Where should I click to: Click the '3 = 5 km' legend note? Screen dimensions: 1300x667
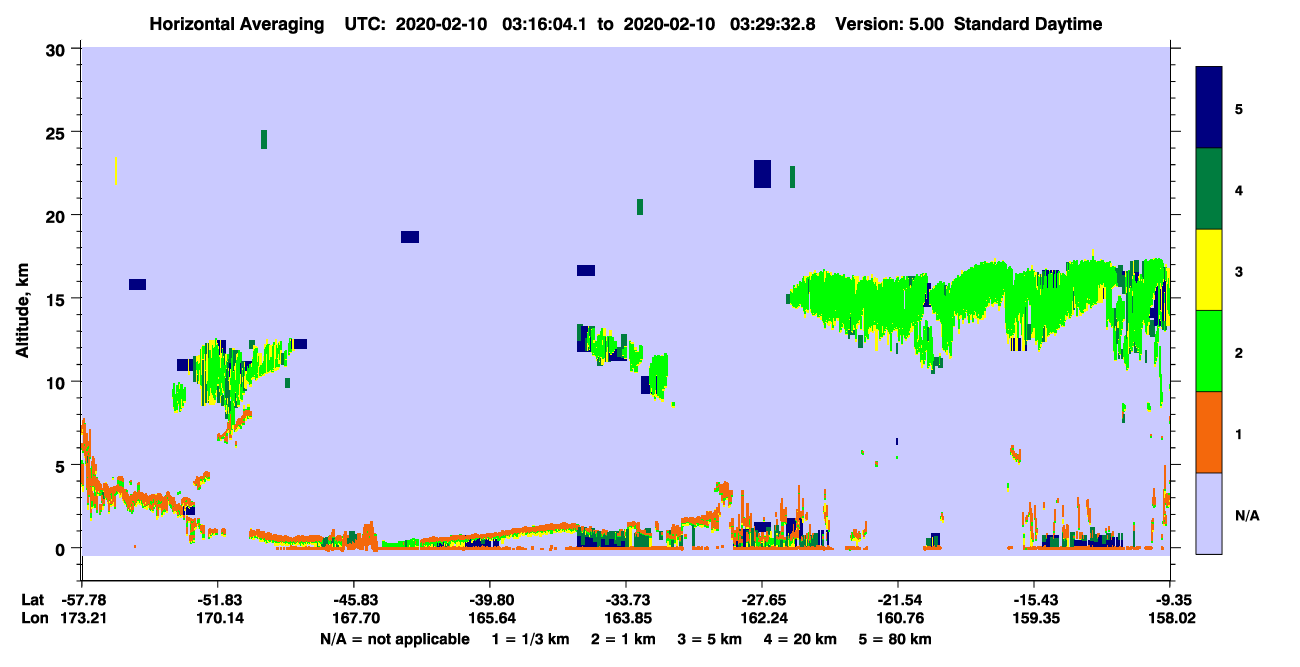(x=709, y=639)
